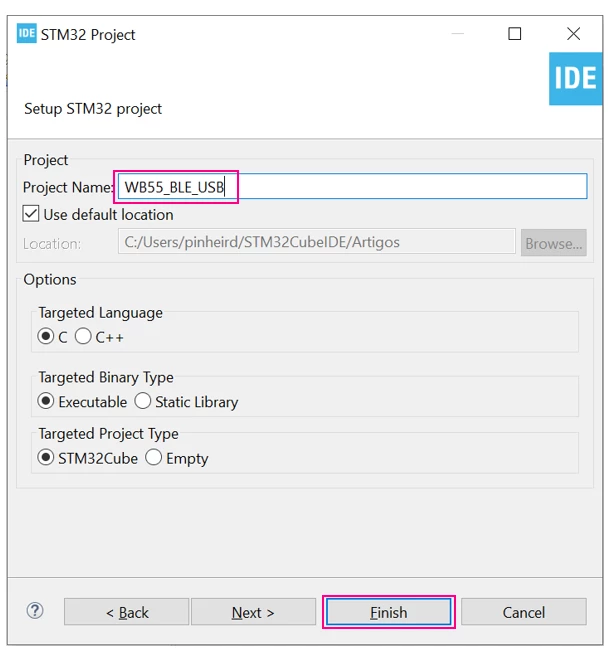The width and height of the screenshot is (610, 656).
Task: Select the Empty project type
Action: (154, 457)
